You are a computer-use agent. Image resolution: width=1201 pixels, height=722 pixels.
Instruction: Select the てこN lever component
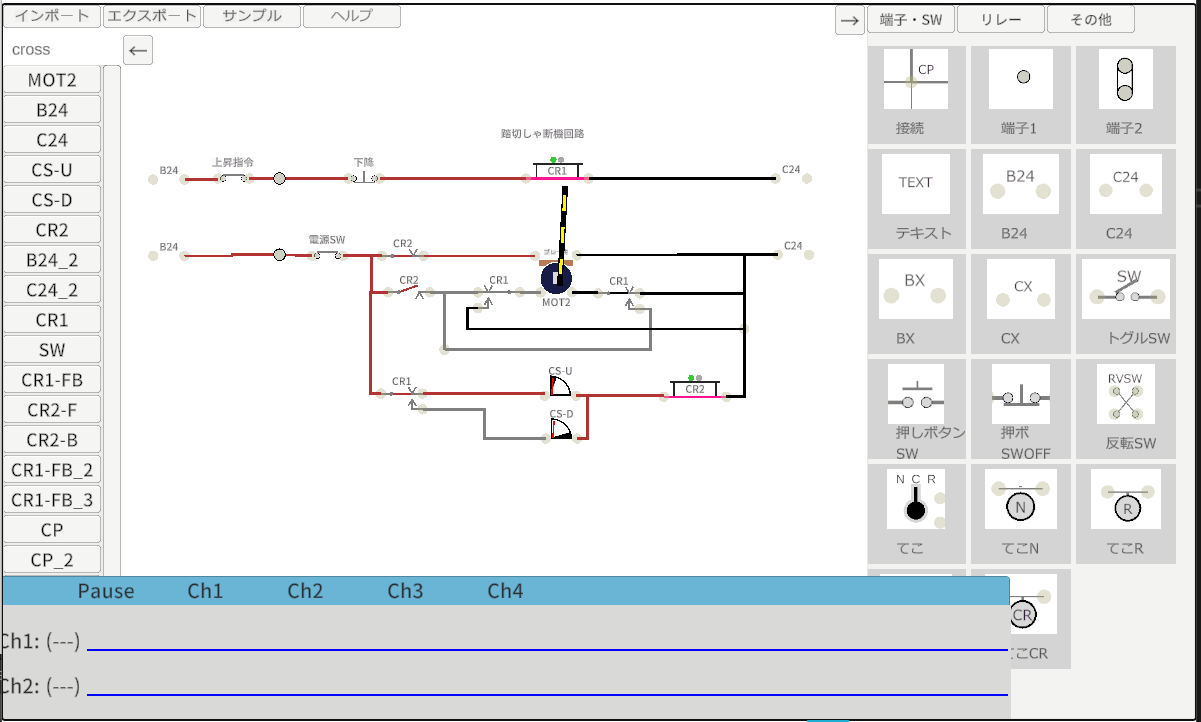1020,501
